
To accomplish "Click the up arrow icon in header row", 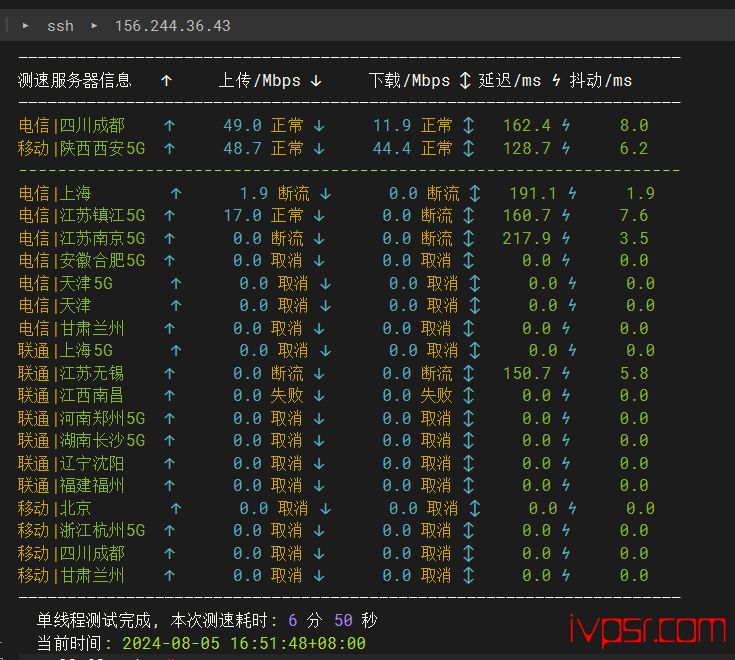I will (x=166, y=81).
